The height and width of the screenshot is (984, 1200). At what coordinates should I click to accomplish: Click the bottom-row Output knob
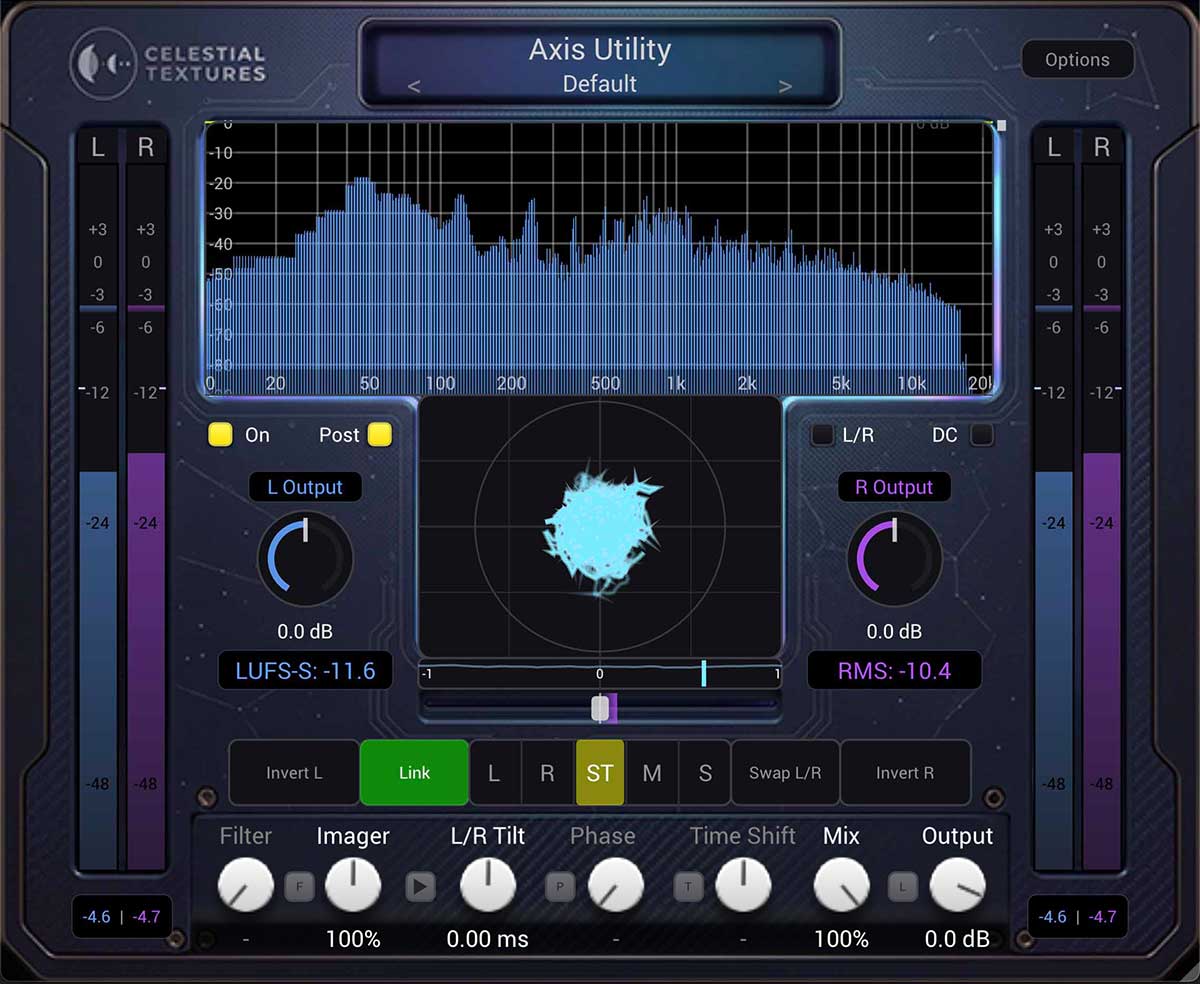pyautogui.click(x=957, y=885)
